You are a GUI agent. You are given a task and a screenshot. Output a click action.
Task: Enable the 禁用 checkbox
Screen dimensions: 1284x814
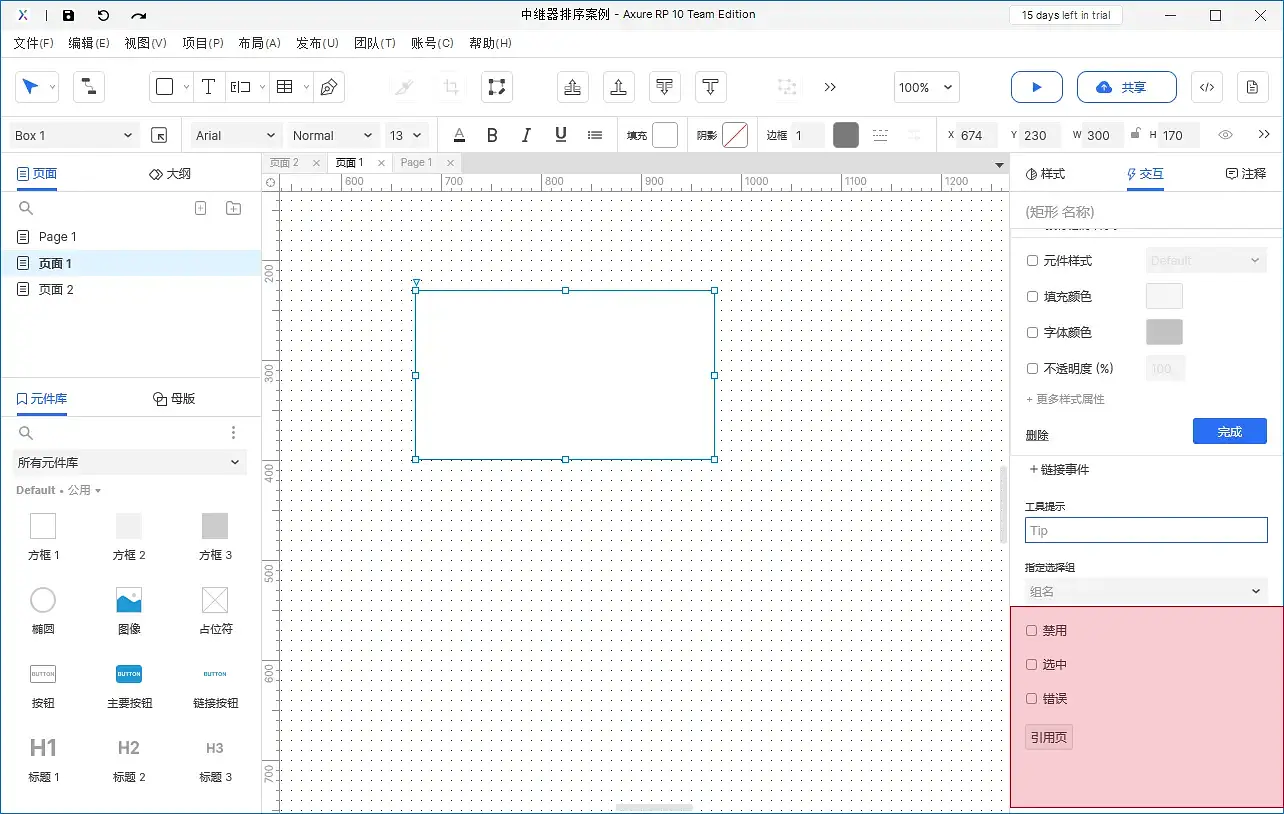1032,631
